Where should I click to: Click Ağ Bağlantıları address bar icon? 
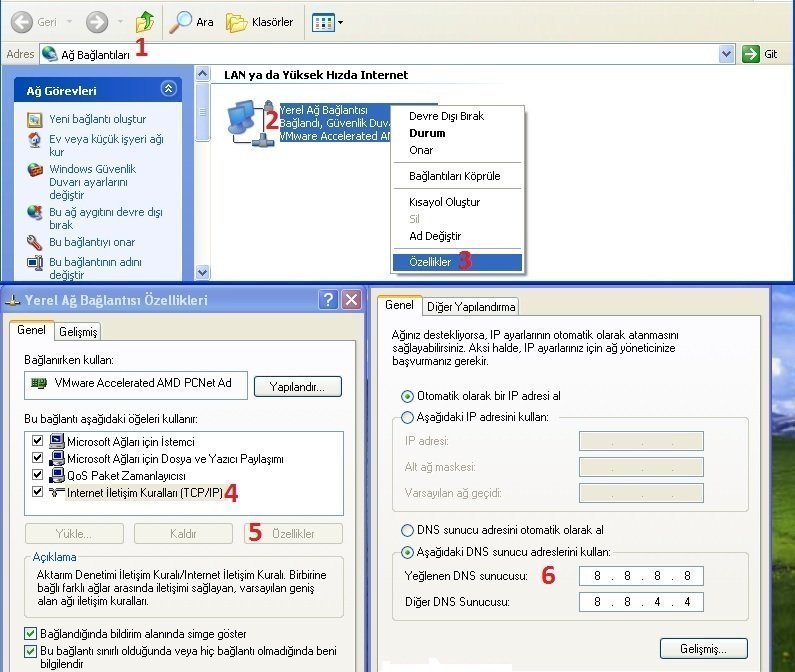(49, 54)
